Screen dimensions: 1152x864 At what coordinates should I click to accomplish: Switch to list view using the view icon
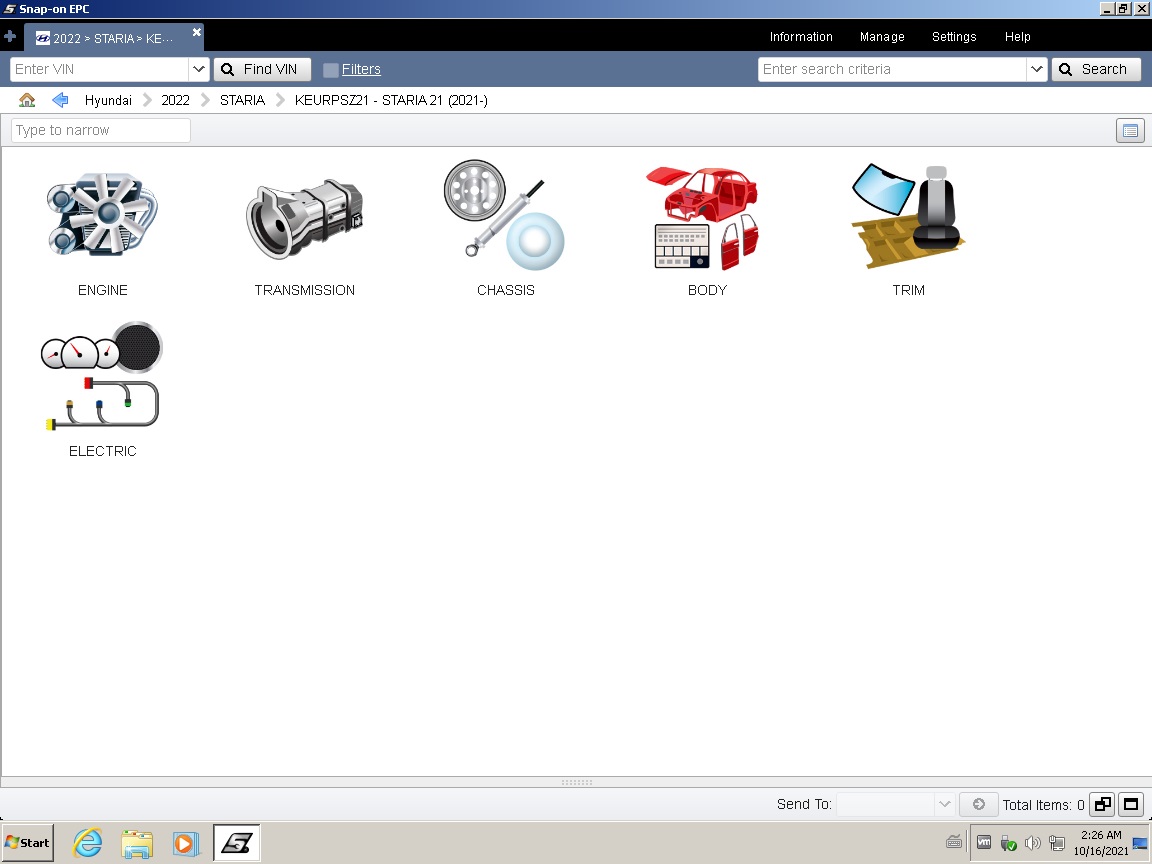(1130, 131)
